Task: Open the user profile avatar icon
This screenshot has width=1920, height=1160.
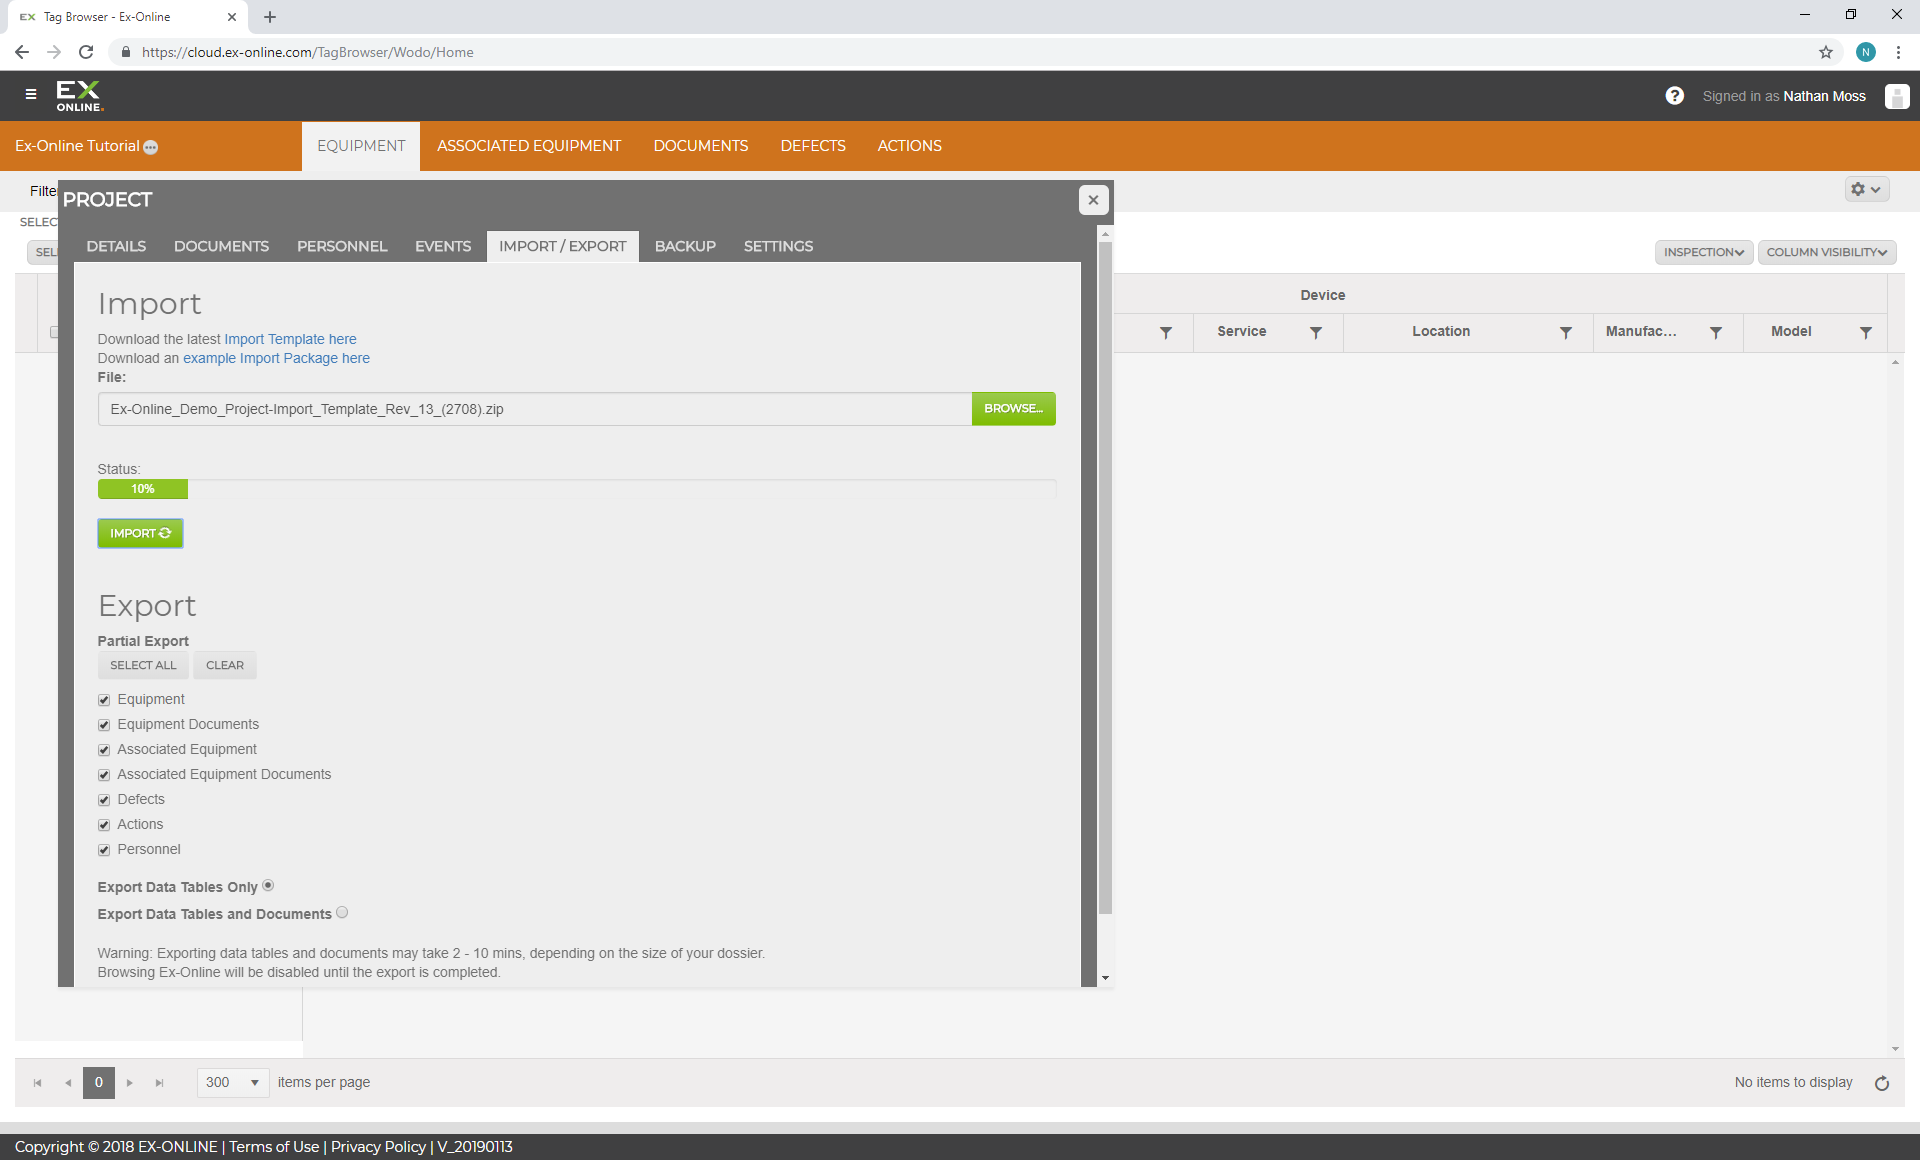Action: [1896, 96]
